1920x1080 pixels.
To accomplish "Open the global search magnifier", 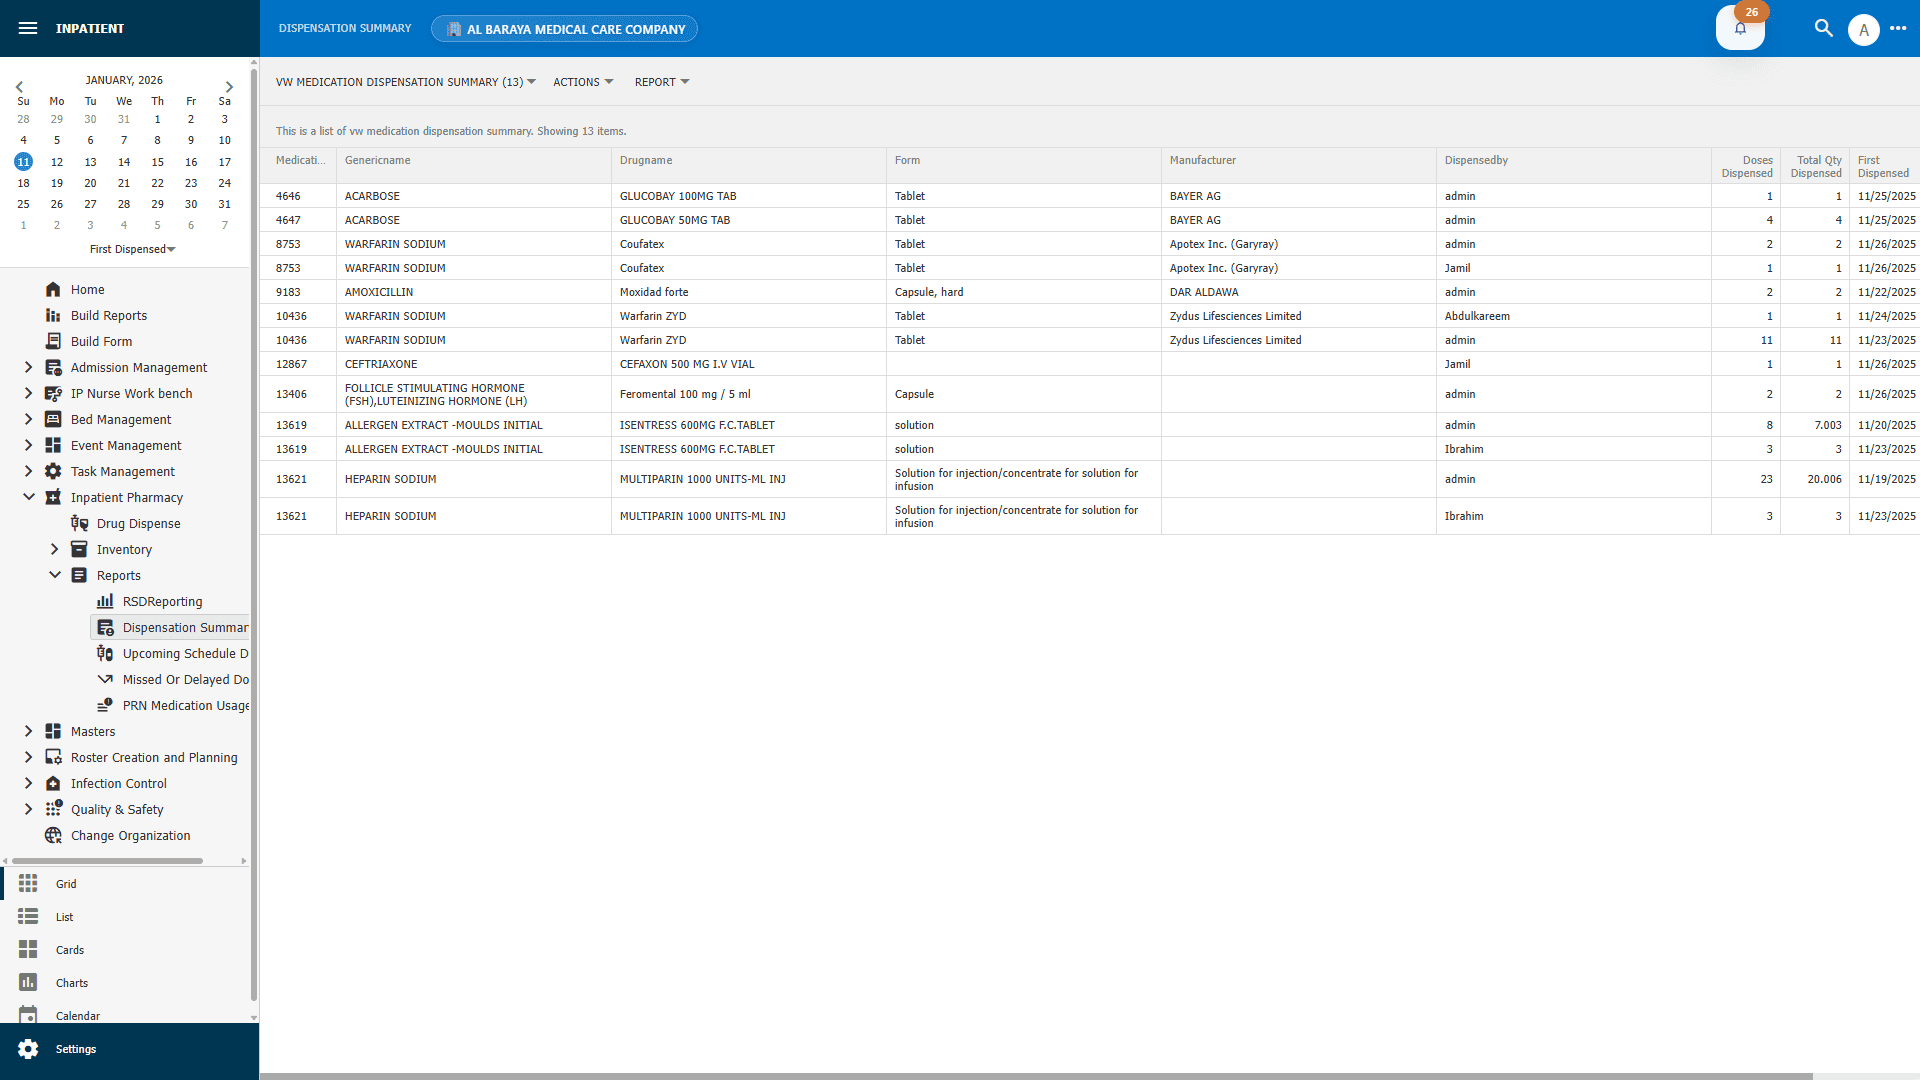I will click(x=1823, y=29).
